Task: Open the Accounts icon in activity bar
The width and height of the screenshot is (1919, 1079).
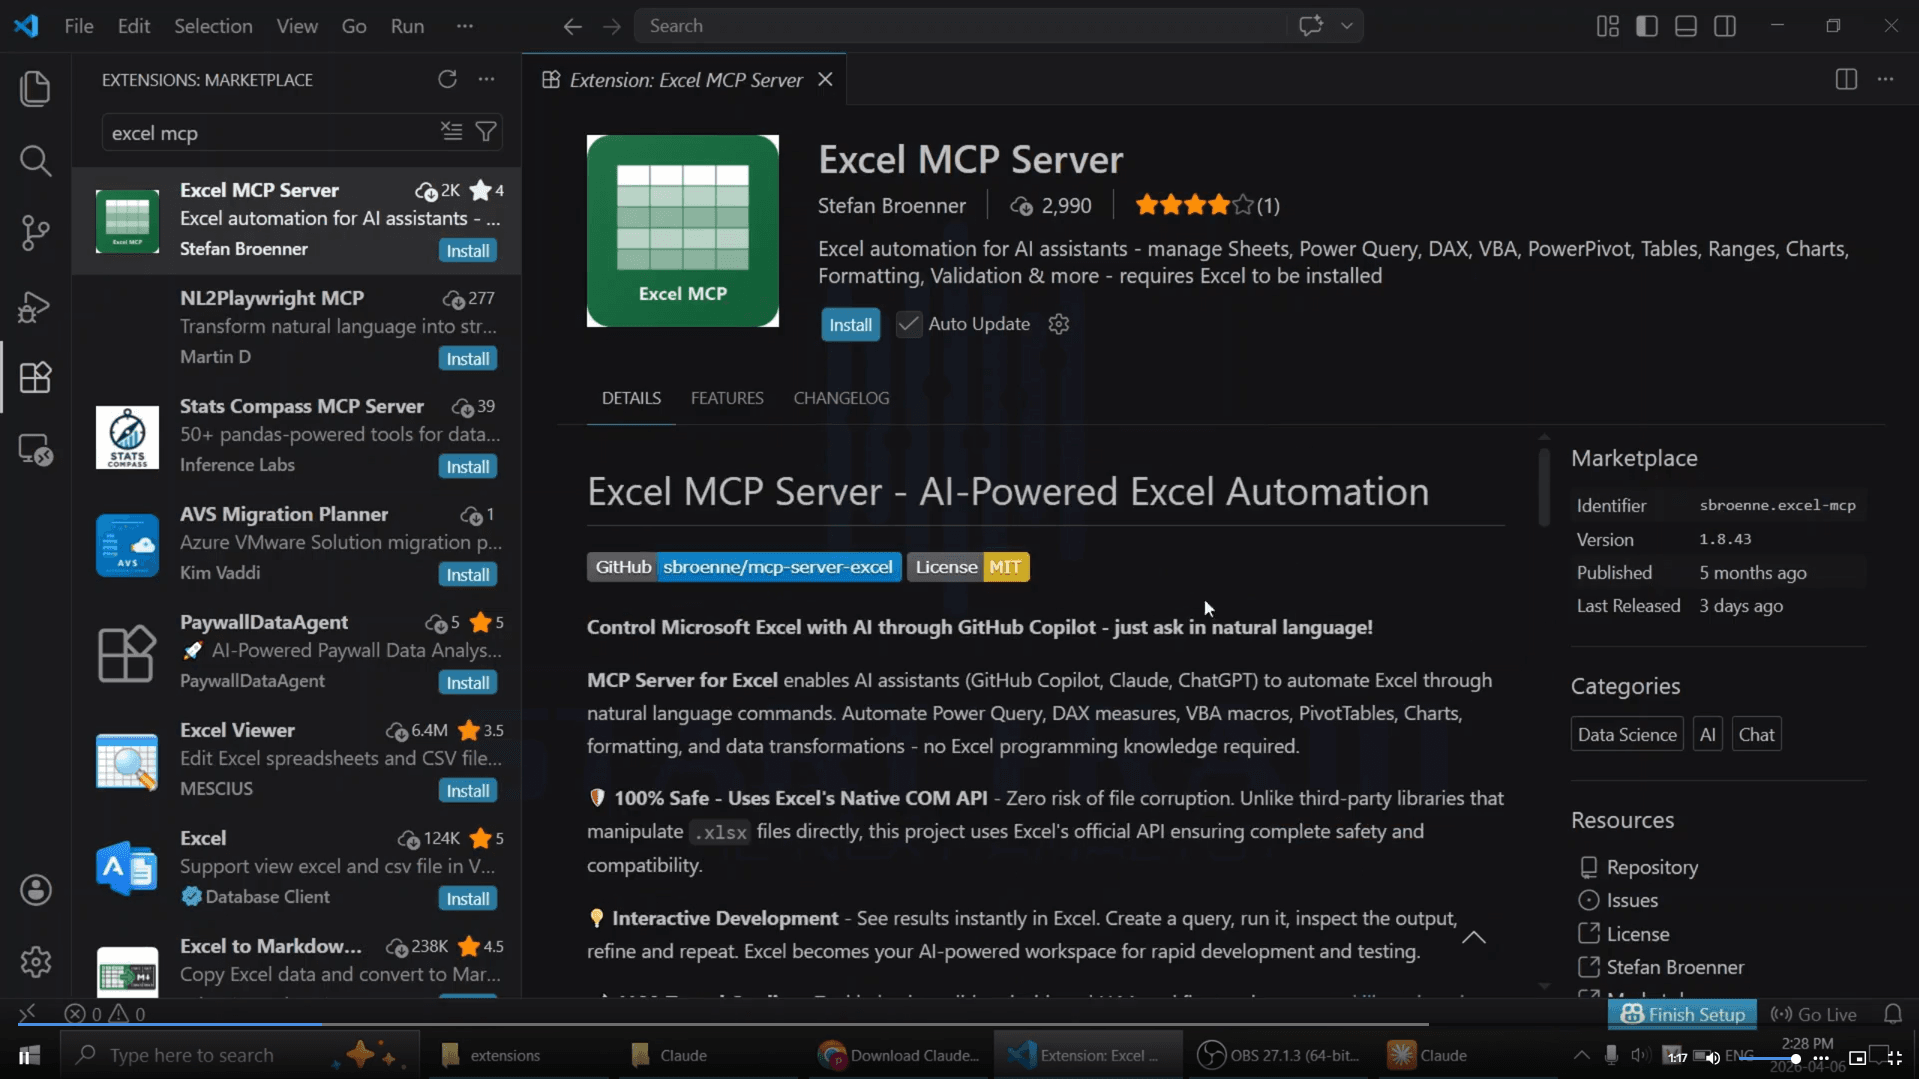Action: tap(35, 890)
